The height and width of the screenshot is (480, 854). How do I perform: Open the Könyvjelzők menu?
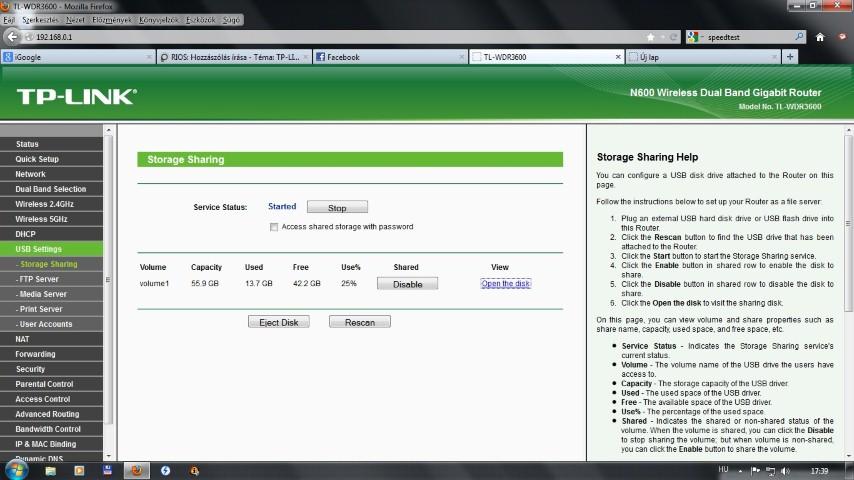click(158, 20)
